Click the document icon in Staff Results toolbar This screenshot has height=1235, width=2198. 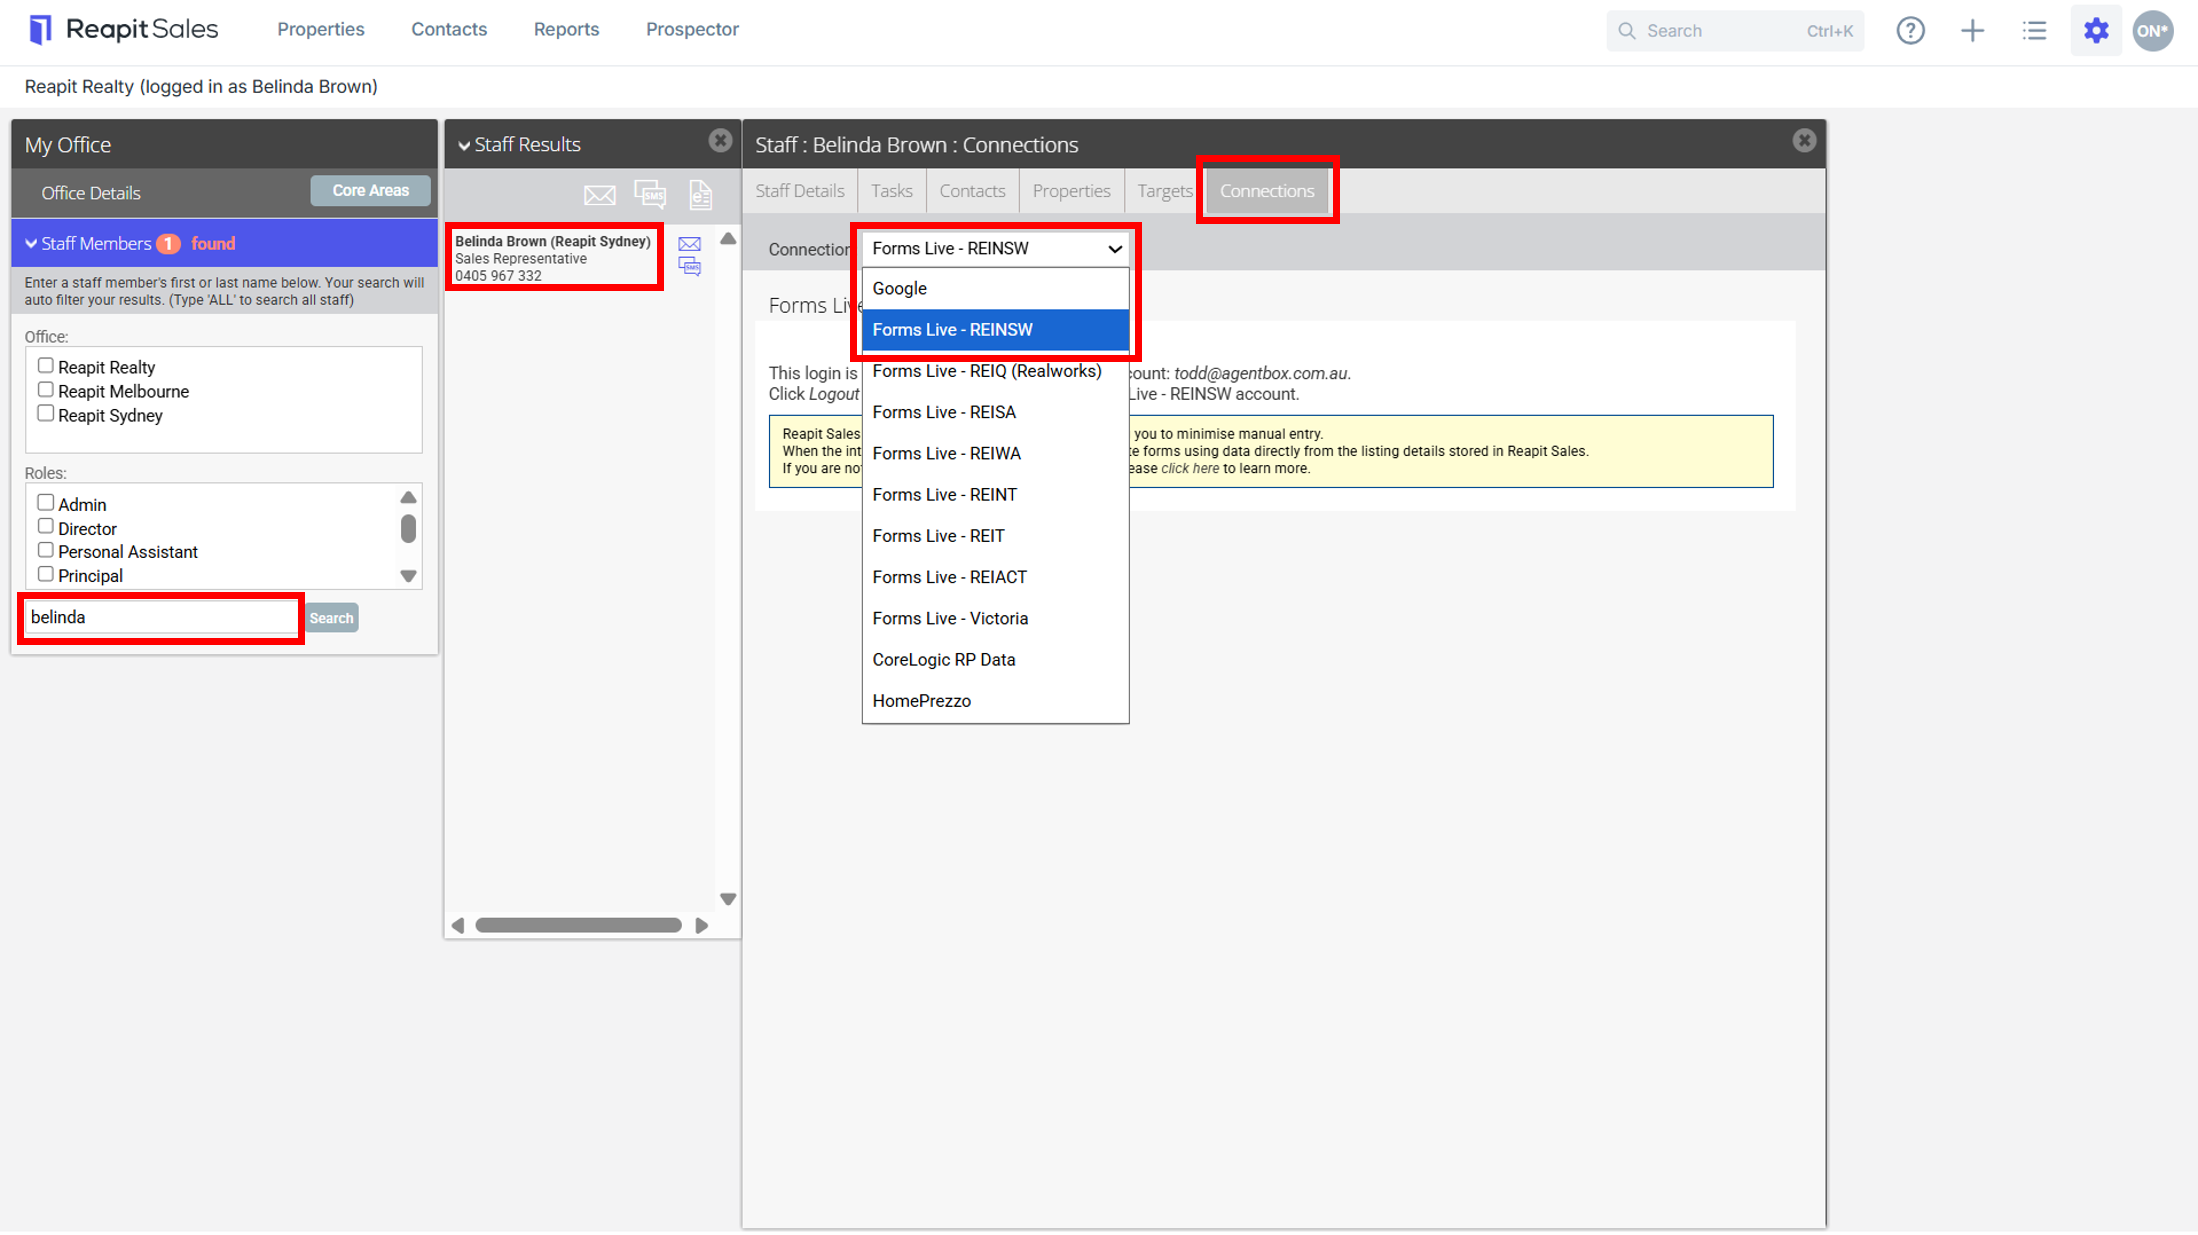coord(700,194)
